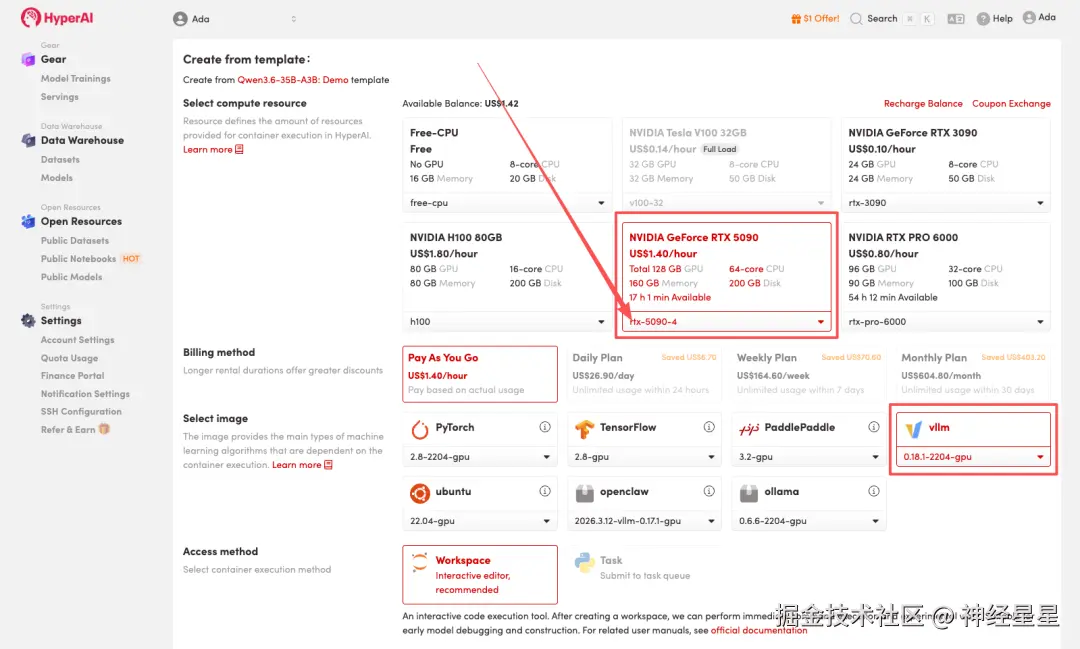Click the PaddlePaddle info icon
The image size is (1080, 649).
(x=873, y=427)
